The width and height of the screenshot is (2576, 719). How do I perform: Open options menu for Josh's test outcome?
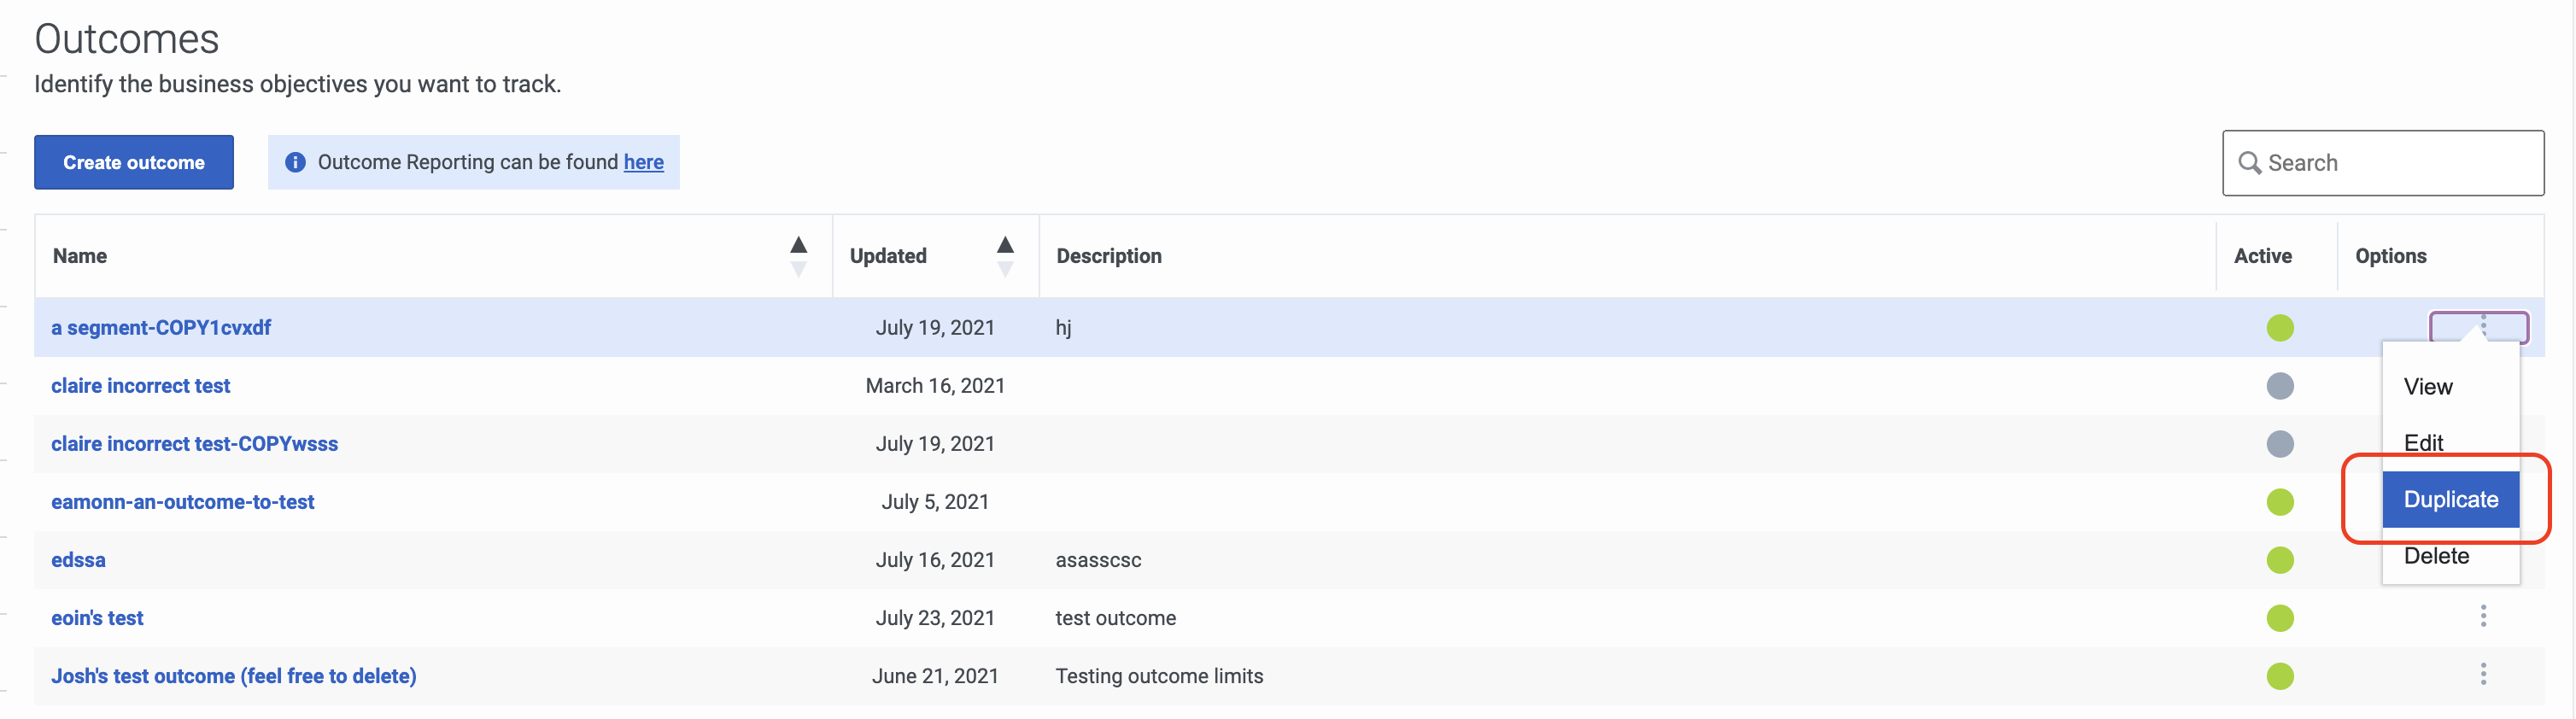click(2482, 674)
